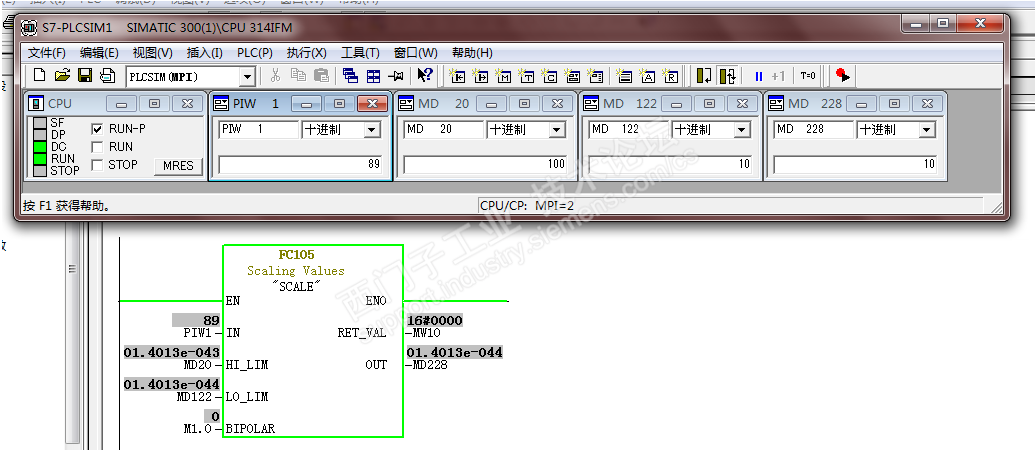Advance to next scan with +1

click(779, 76)
